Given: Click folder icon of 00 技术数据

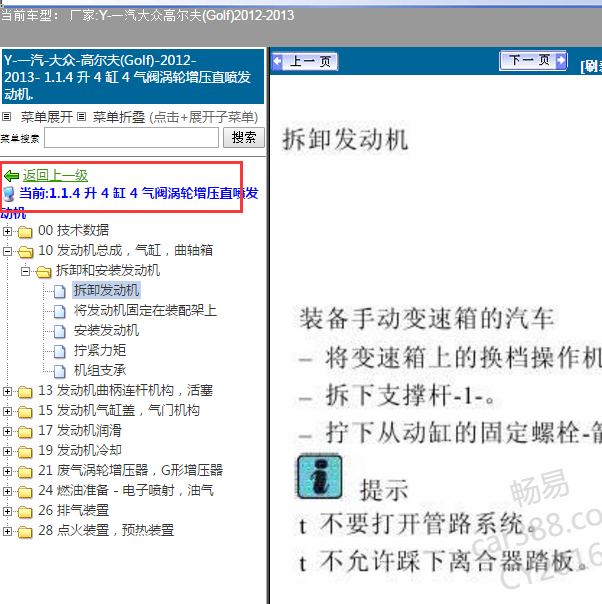Looking at the screenshot, I should [x=25, y=232].
